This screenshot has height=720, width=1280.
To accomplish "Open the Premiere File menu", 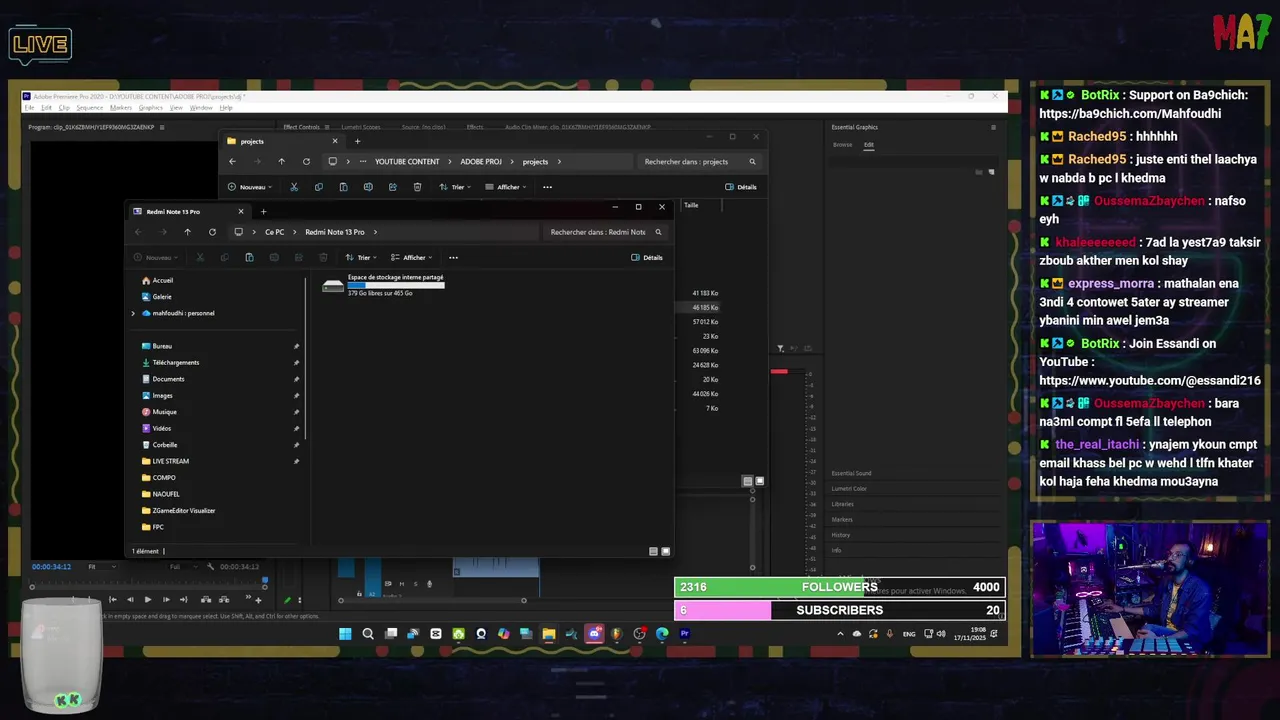I will tap(30, 108).
